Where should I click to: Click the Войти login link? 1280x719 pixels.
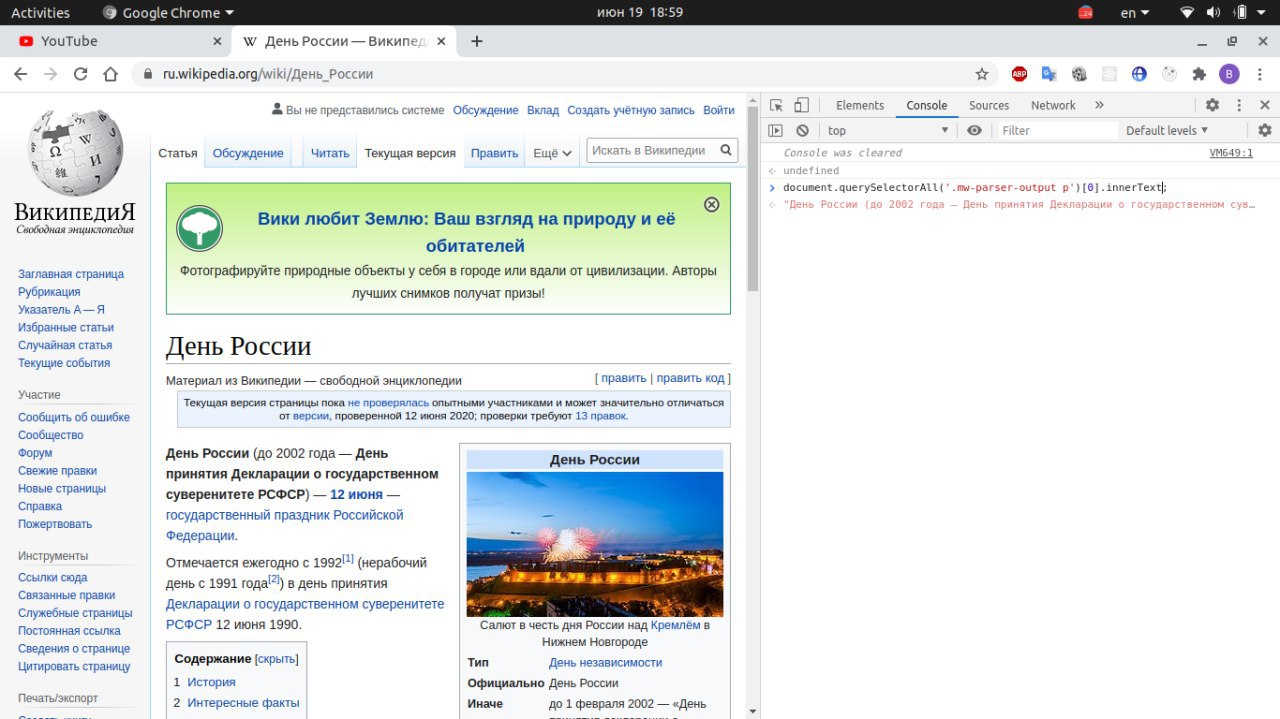point(719,111)
